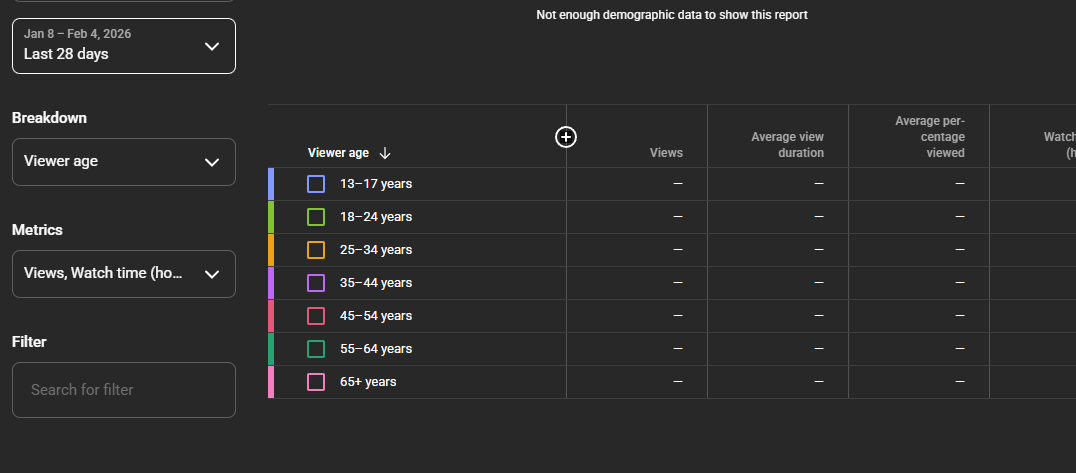The height and width of the screenshot is (473, 1076).
Task: Toggle the 13–17 years checkbox
Action: pos(316,184)
